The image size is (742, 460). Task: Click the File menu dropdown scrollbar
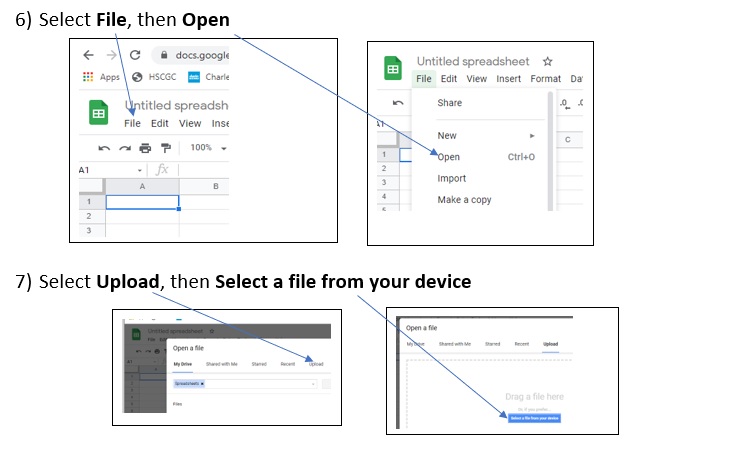(550, 151)
